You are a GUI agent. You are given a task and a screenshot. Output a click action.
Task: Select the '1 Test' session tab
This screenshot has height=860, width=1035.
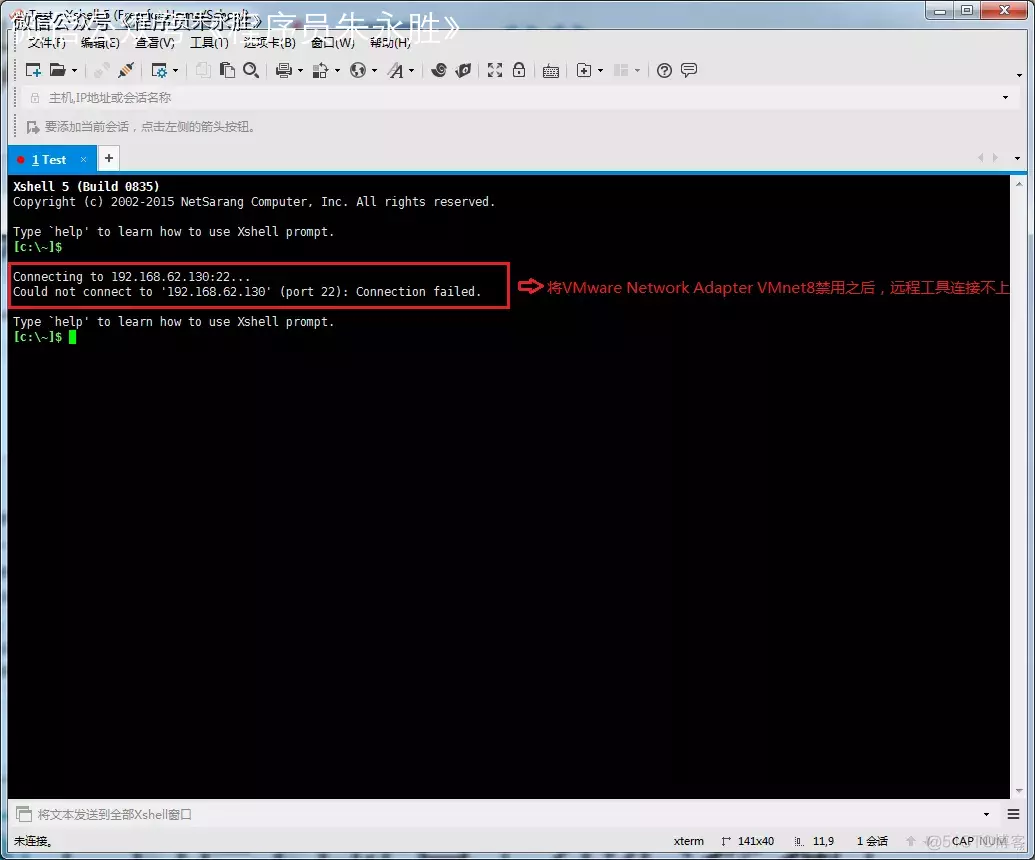(x=48, y=159)
